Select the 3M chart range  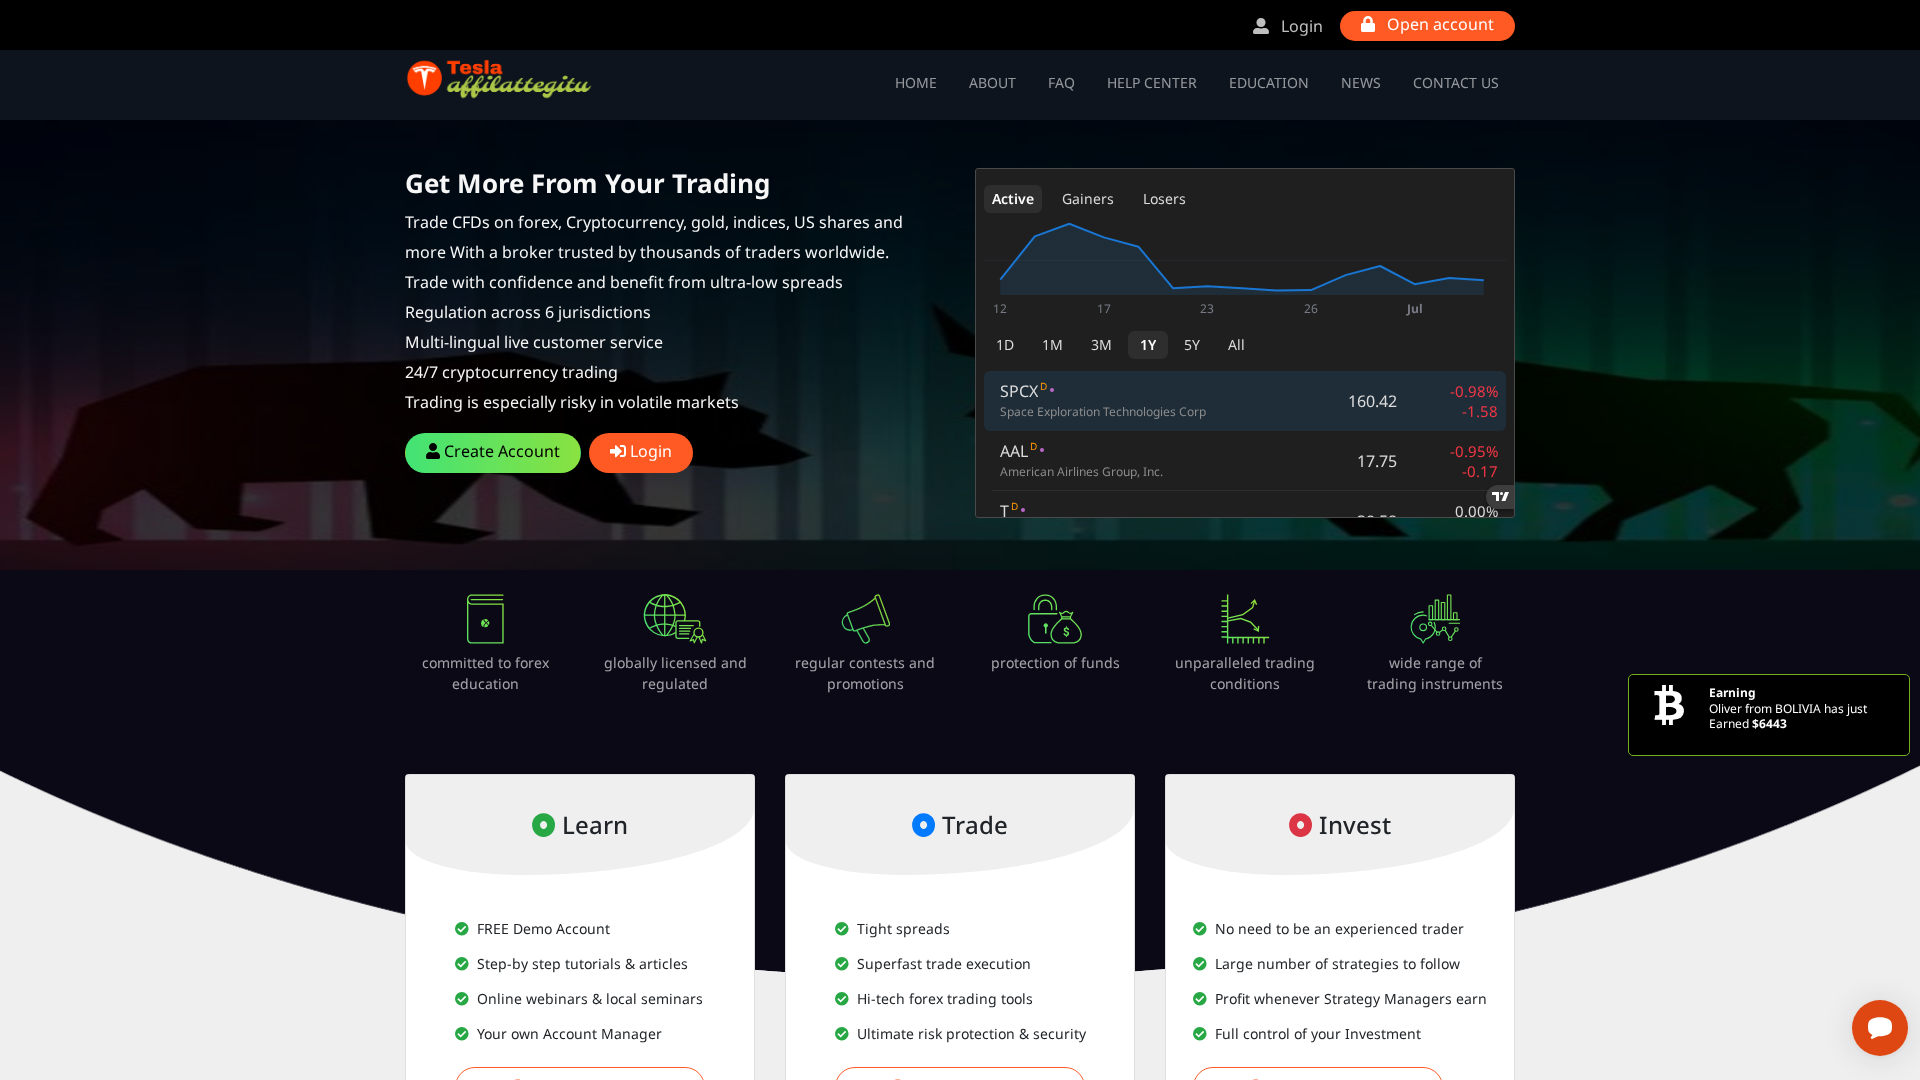click(1101, 345)
